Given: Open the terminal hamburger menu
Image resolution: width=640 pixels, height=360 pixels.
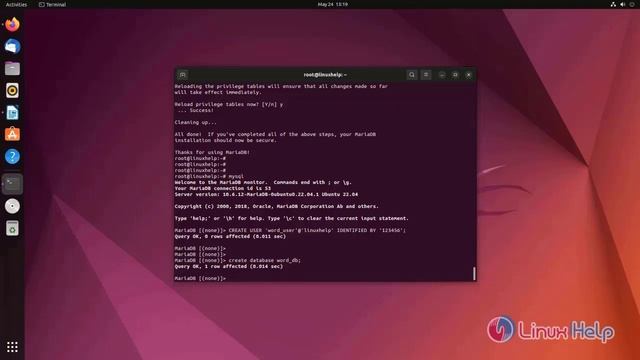Looking at the screenshot, I should coord(426,75).
